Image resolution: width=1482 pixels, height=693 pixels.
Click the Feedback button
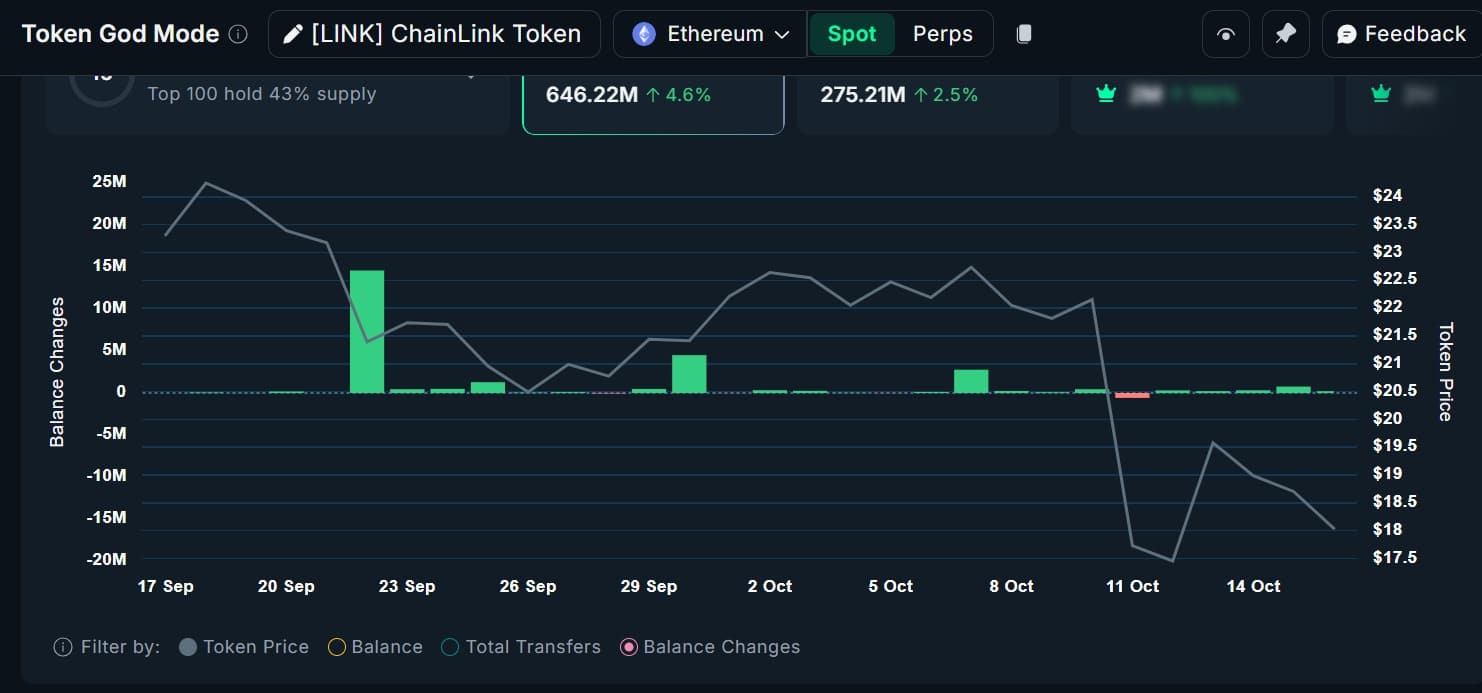pos(1401,33)
